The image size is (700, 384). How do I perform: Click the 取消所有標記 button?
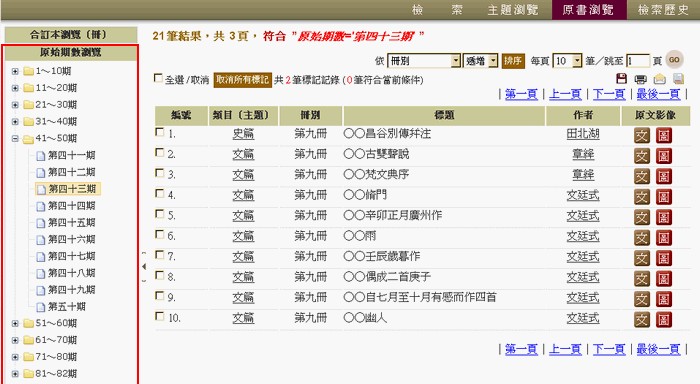point(242,79)
